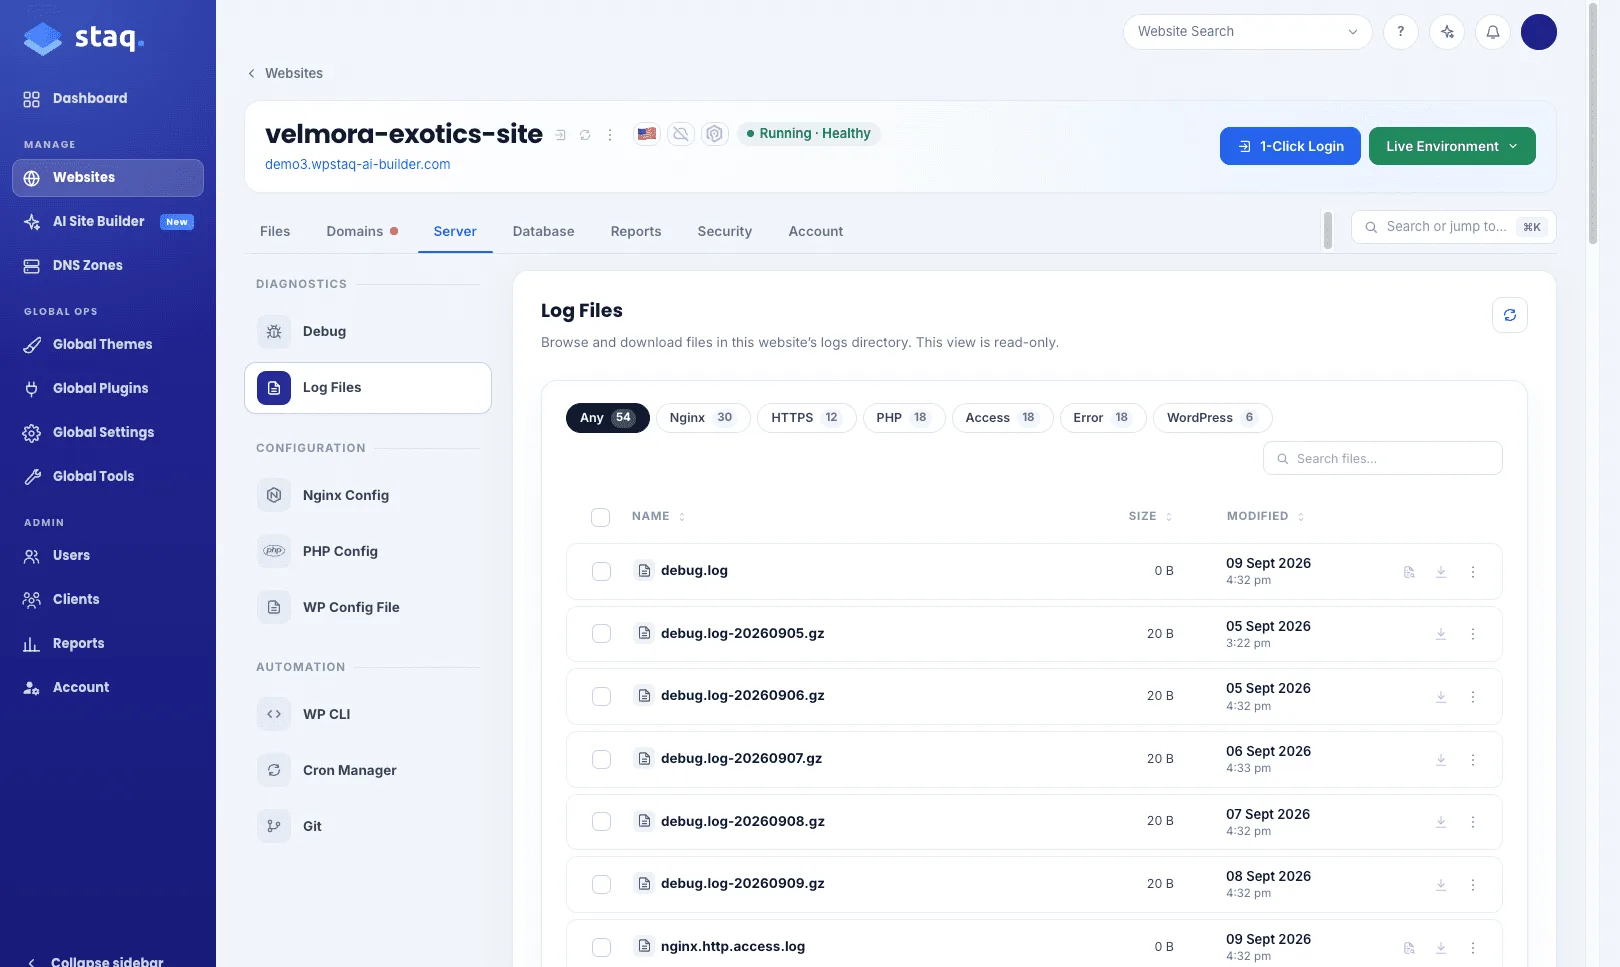Expand Live Environment dropdown
1620x967 pixels.
(1452, 146)
